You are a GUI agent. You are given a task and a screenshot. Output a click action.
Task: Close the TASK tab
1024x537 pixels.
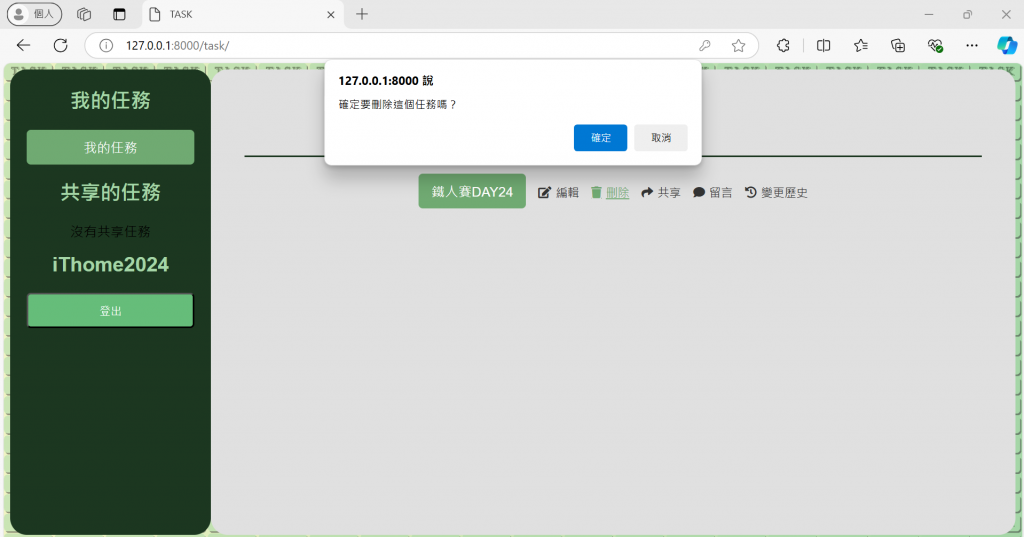coord(330,14)
